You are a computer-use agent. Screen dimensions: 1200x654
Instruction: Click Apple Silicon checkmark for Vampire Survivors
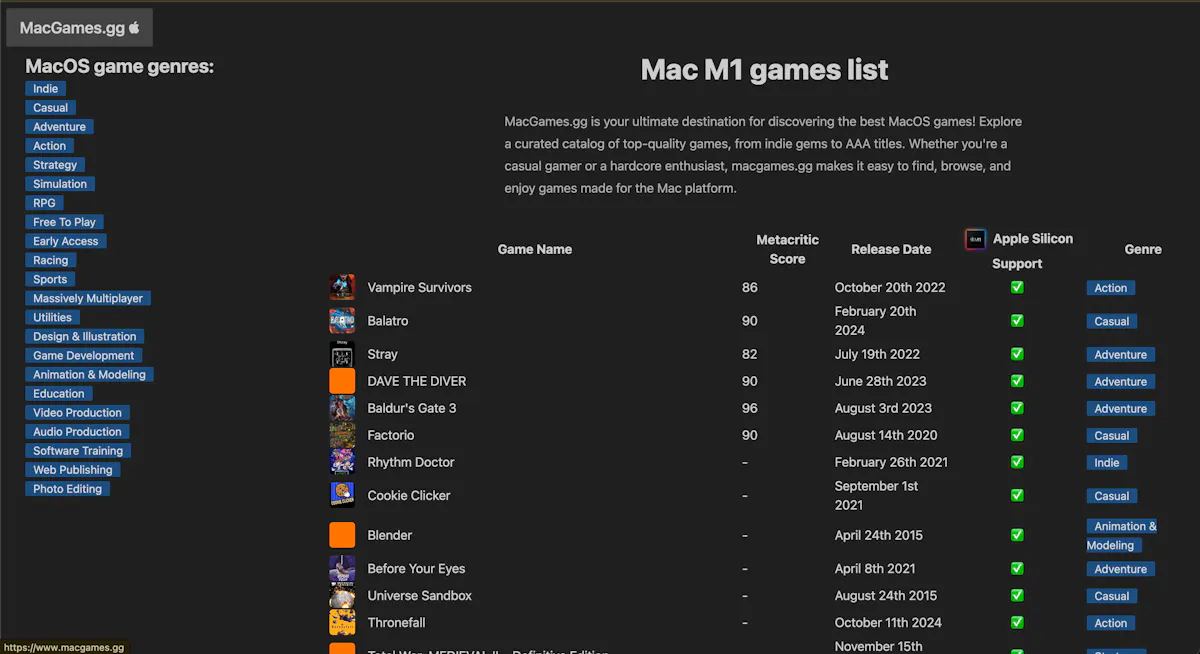[x=1017, y=287]
